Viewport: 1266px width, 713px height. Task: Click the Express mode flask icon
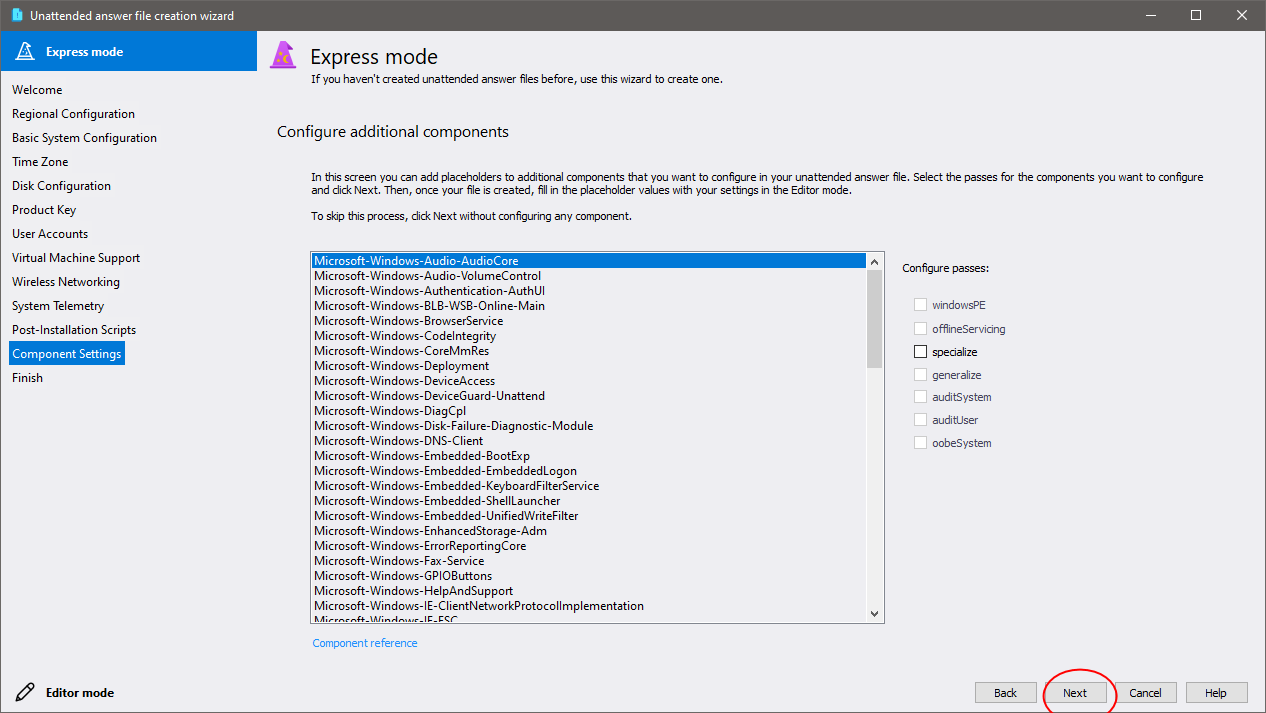(x=25, y=51)
